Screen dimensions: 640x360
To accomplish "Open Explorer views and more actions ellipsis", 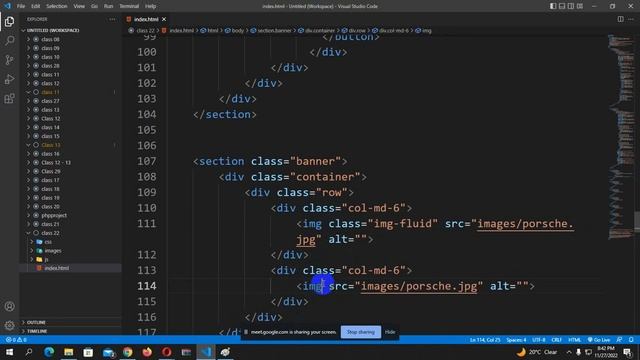I will [112, 19].
